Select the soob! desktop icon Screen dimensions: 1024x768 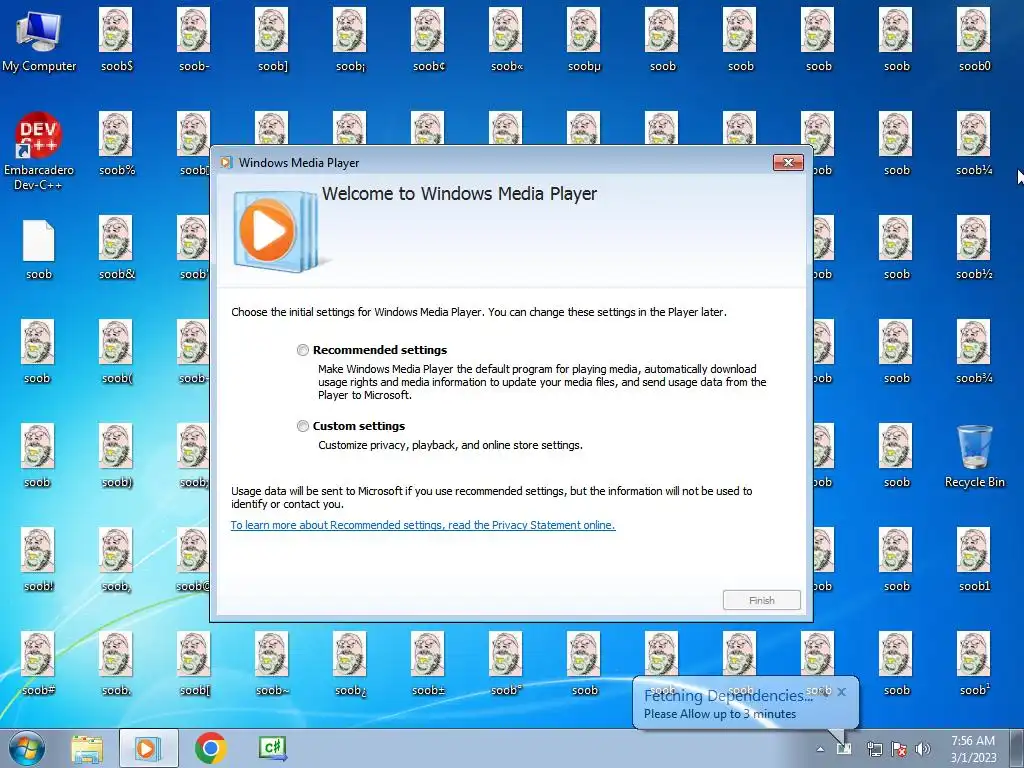[x=38, y=560]
